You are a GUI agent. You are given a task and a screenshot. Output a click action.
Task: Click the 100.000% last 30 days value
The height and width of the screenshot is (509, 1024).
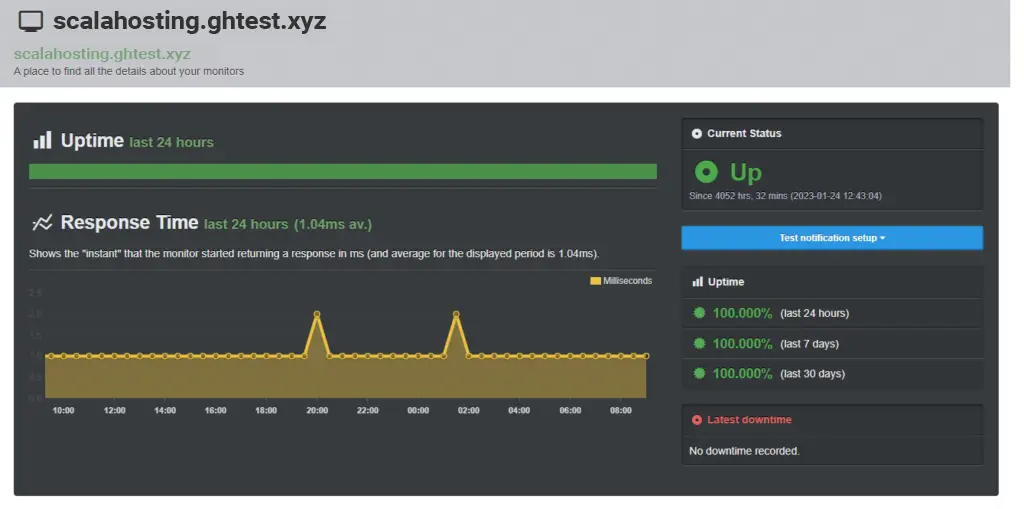coord(742,374)
